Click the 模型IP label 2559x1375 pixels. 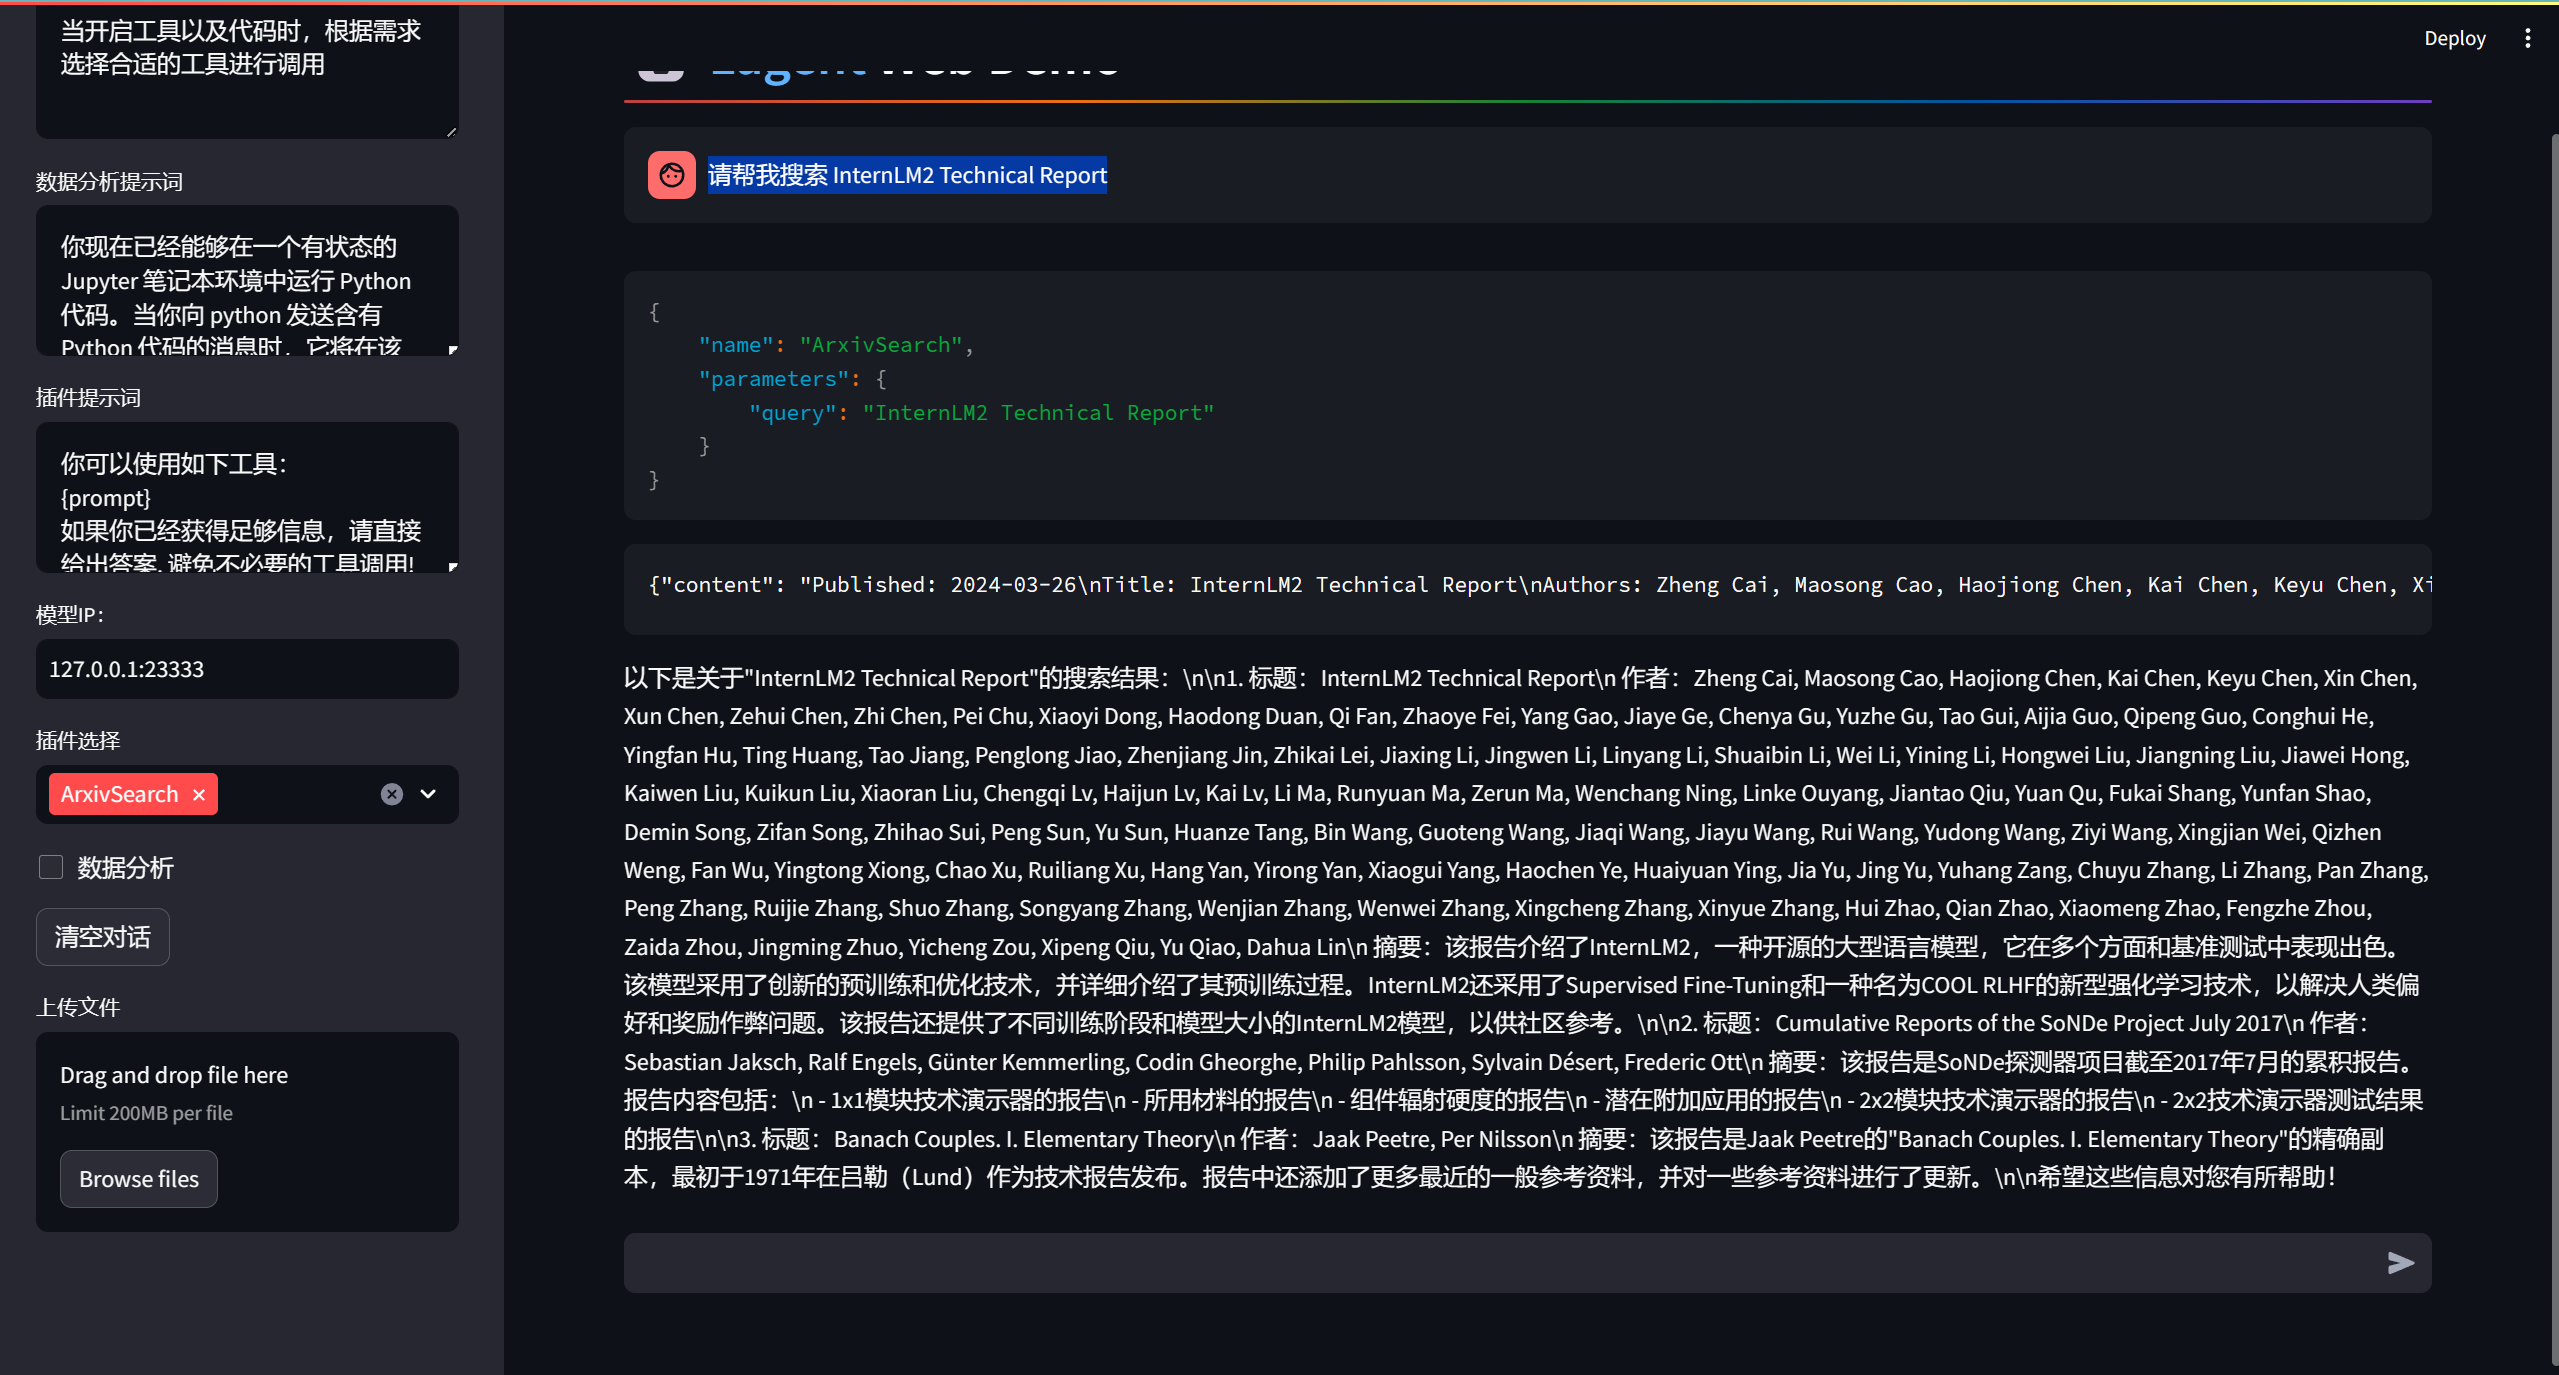point(70,614)
